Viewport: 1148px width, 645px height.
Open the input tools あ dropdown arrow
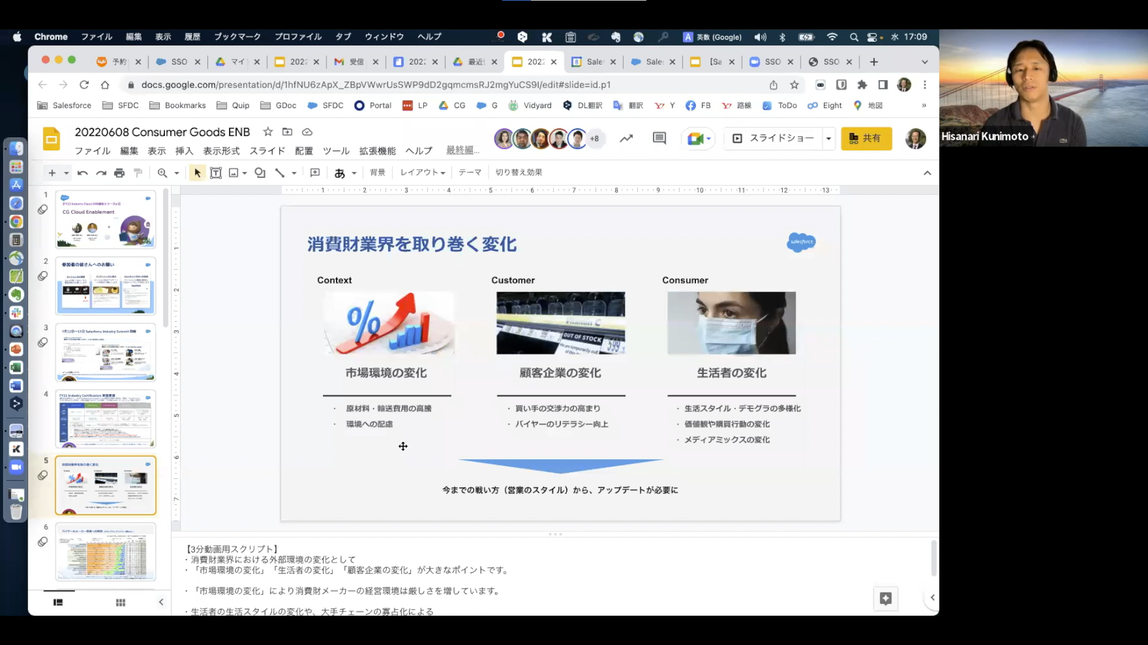[354, 174]
